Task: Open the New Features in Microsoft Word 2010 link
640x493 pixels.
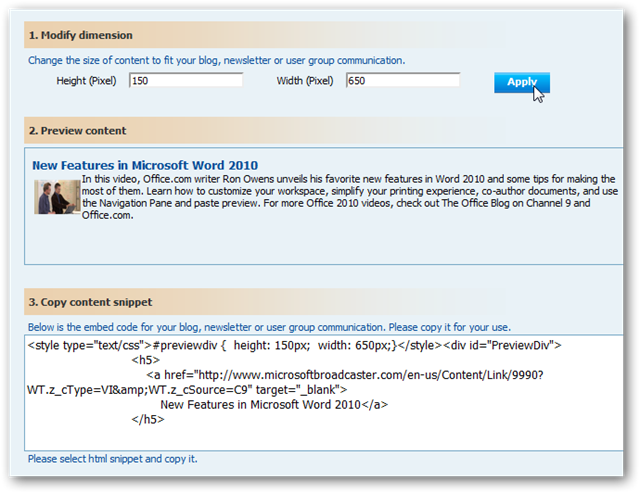Action: tap(145, 165)
